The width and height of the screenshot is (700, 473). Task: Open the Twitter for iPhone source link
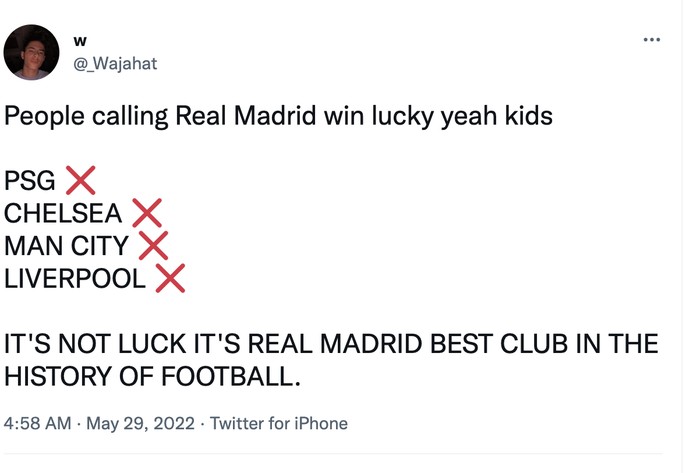[x=279, y=423]
